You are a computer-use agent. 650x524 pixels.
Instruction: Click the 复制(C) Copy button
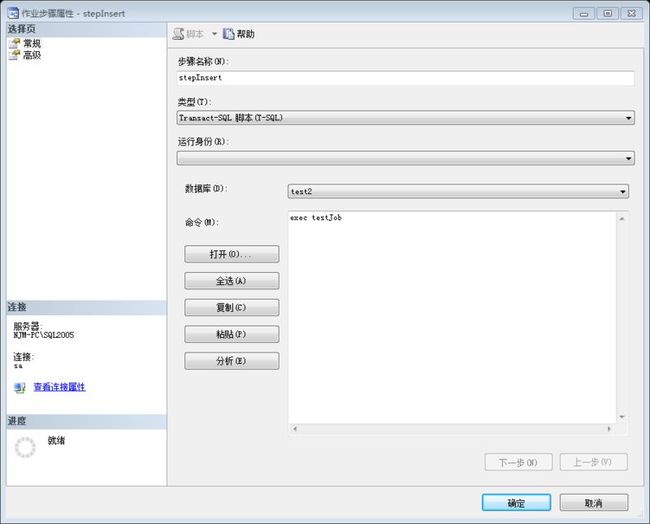tap(232, 308)
